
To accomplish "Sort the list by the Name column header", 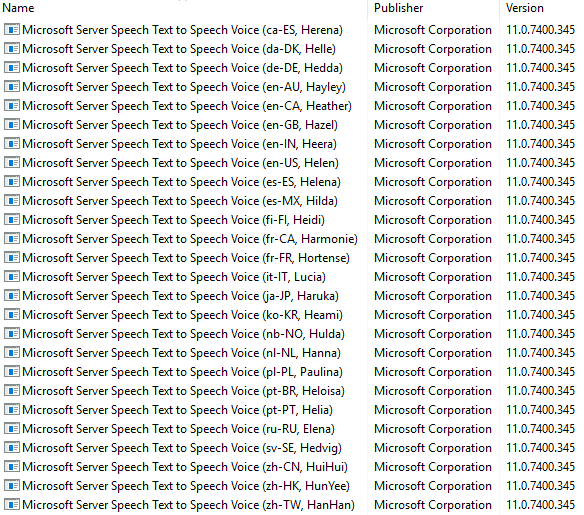I will click(18, 8).
